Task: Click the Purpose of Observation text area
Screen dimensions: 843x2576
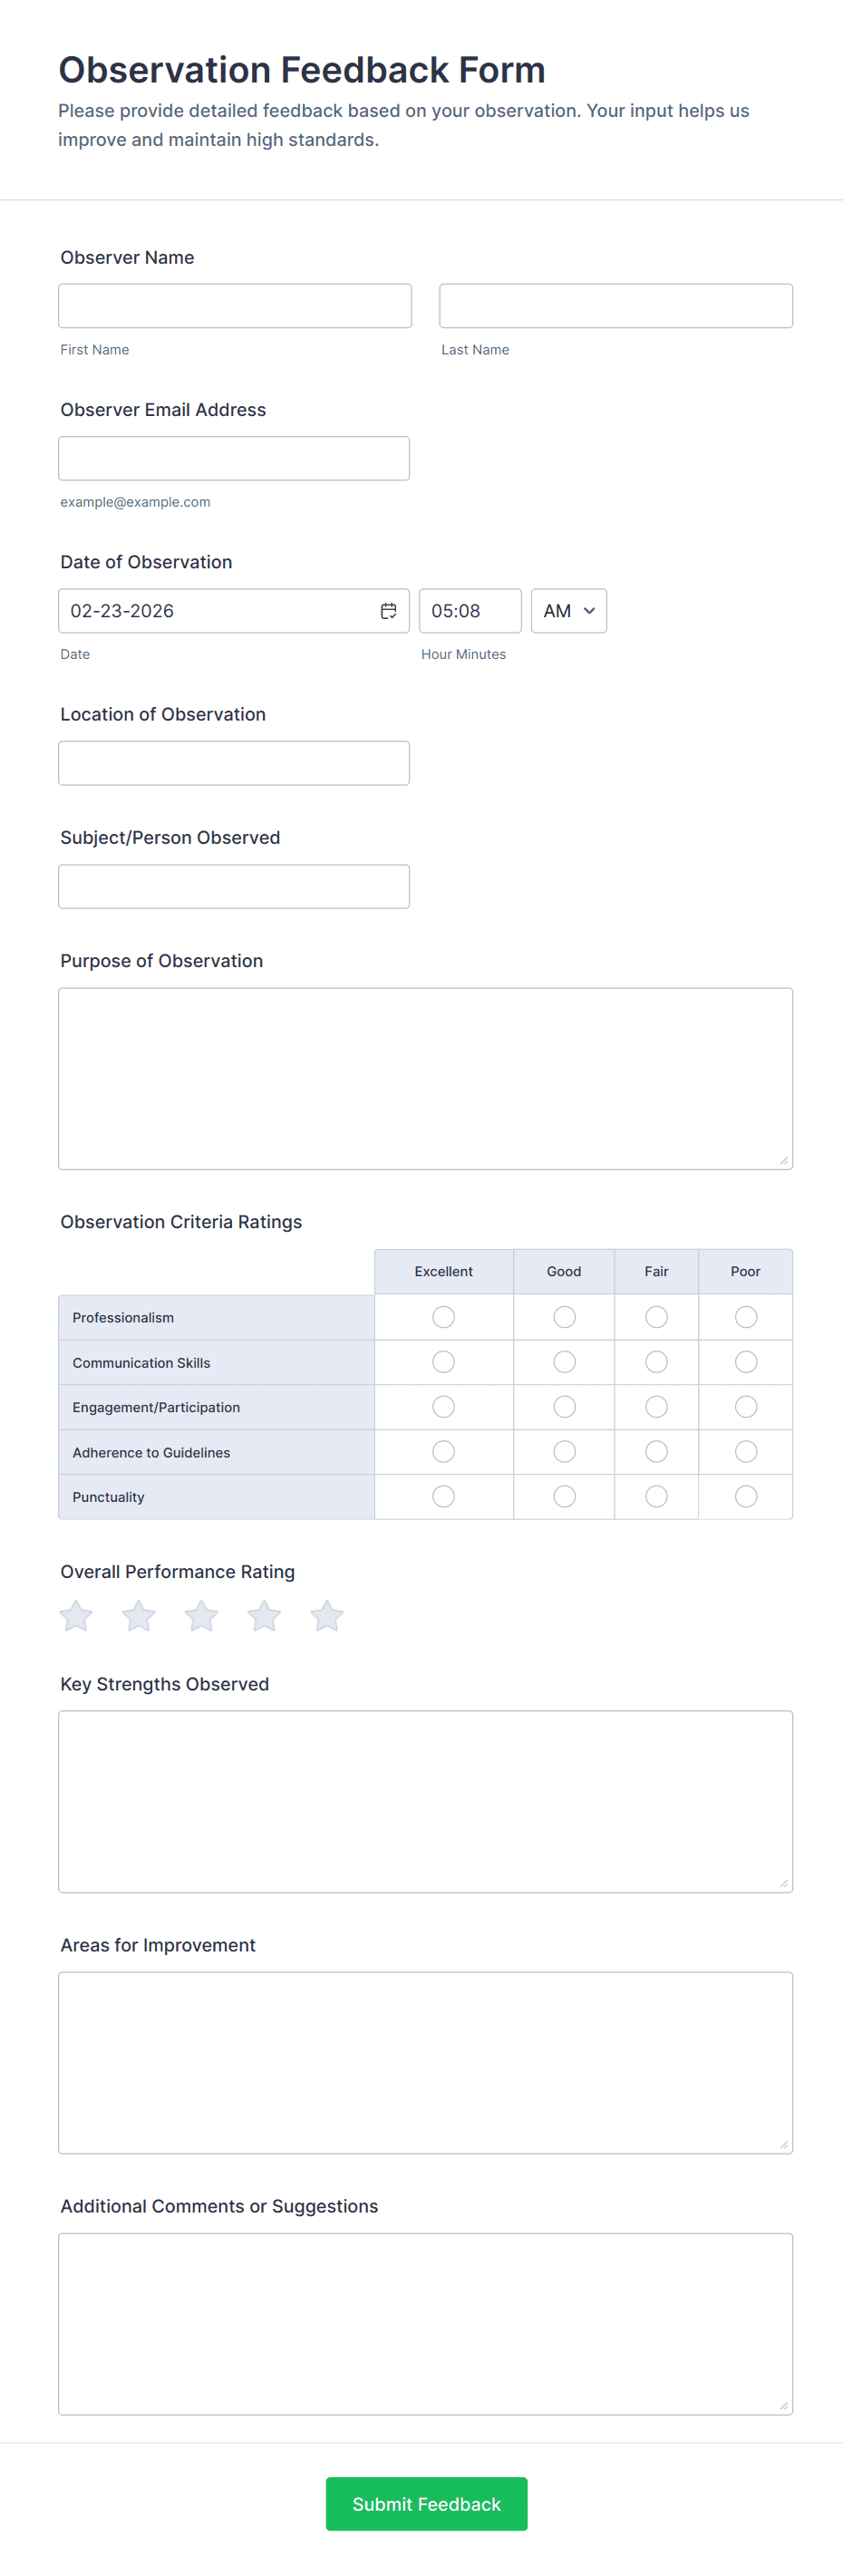Action: pyautogui.click(x=425, y=1078)
